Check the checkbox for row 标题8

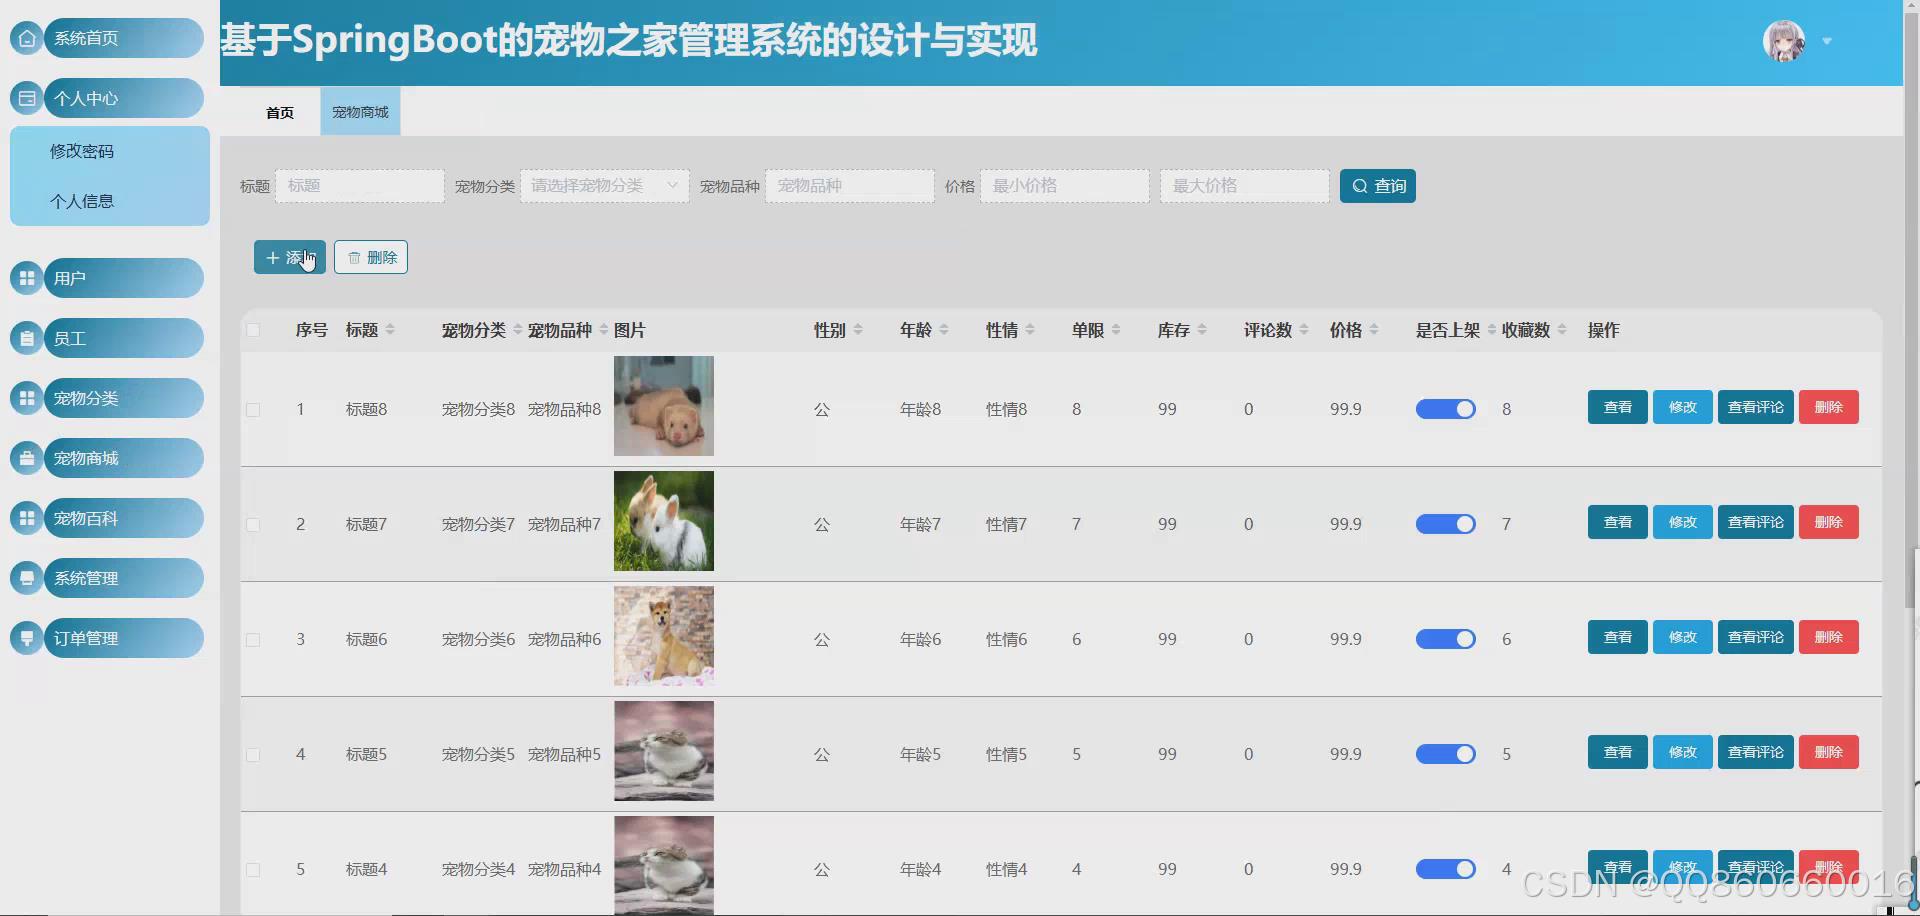click(253, 410)
